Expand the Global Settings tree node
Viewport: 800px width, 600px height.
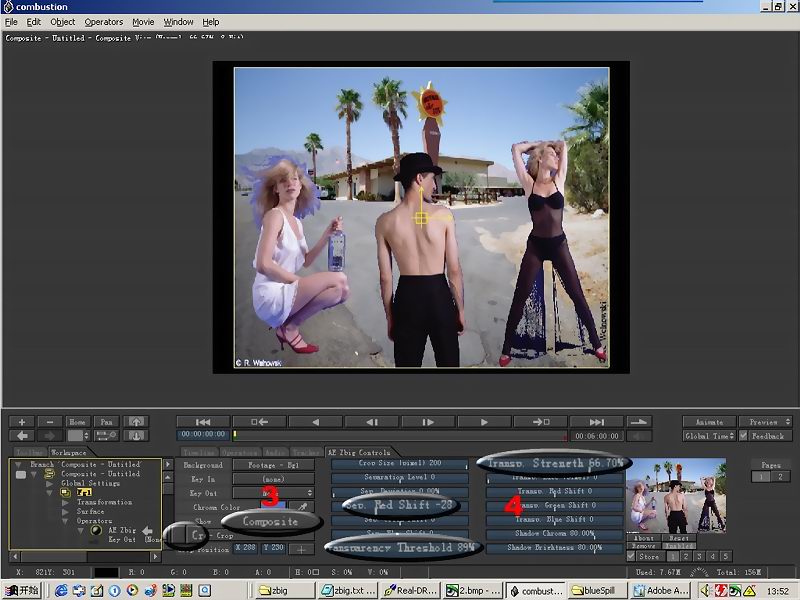click(49, 483)
